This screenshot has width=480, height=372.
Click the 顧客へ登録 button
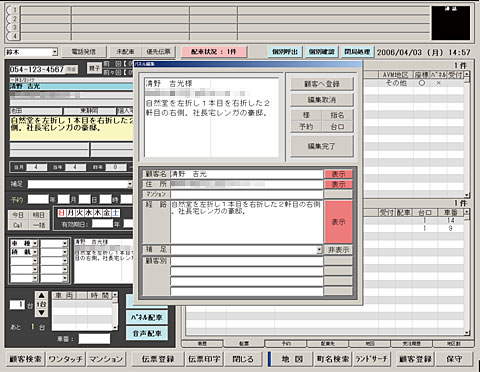[x=322, y=84]
